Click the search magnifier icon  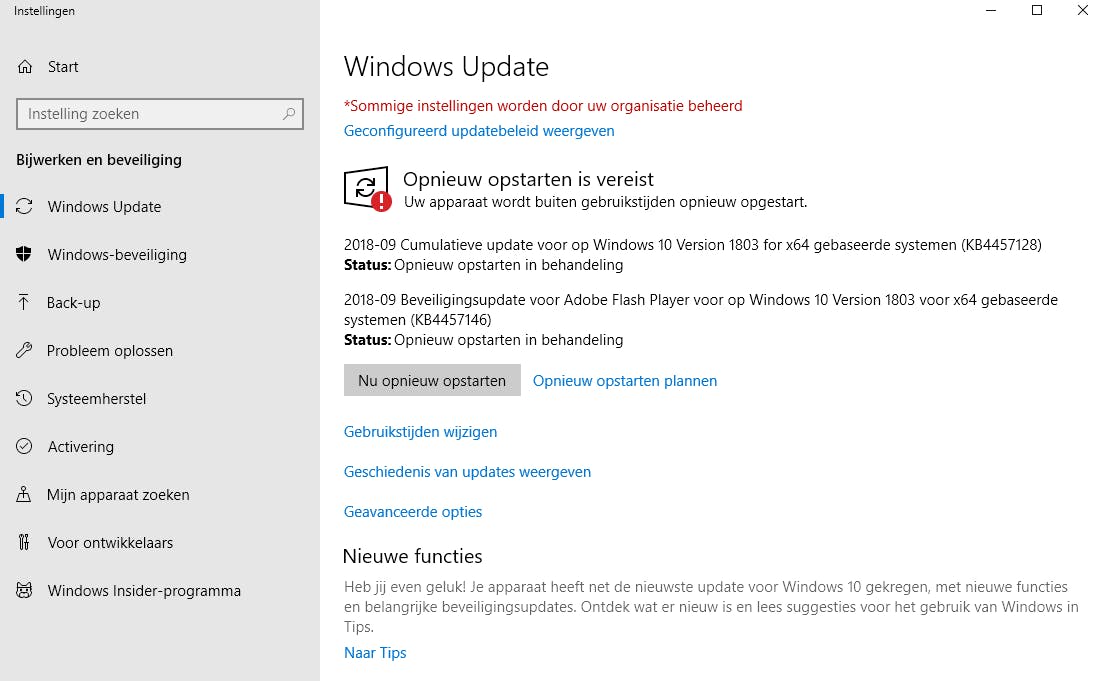click(x=289, y=114)
